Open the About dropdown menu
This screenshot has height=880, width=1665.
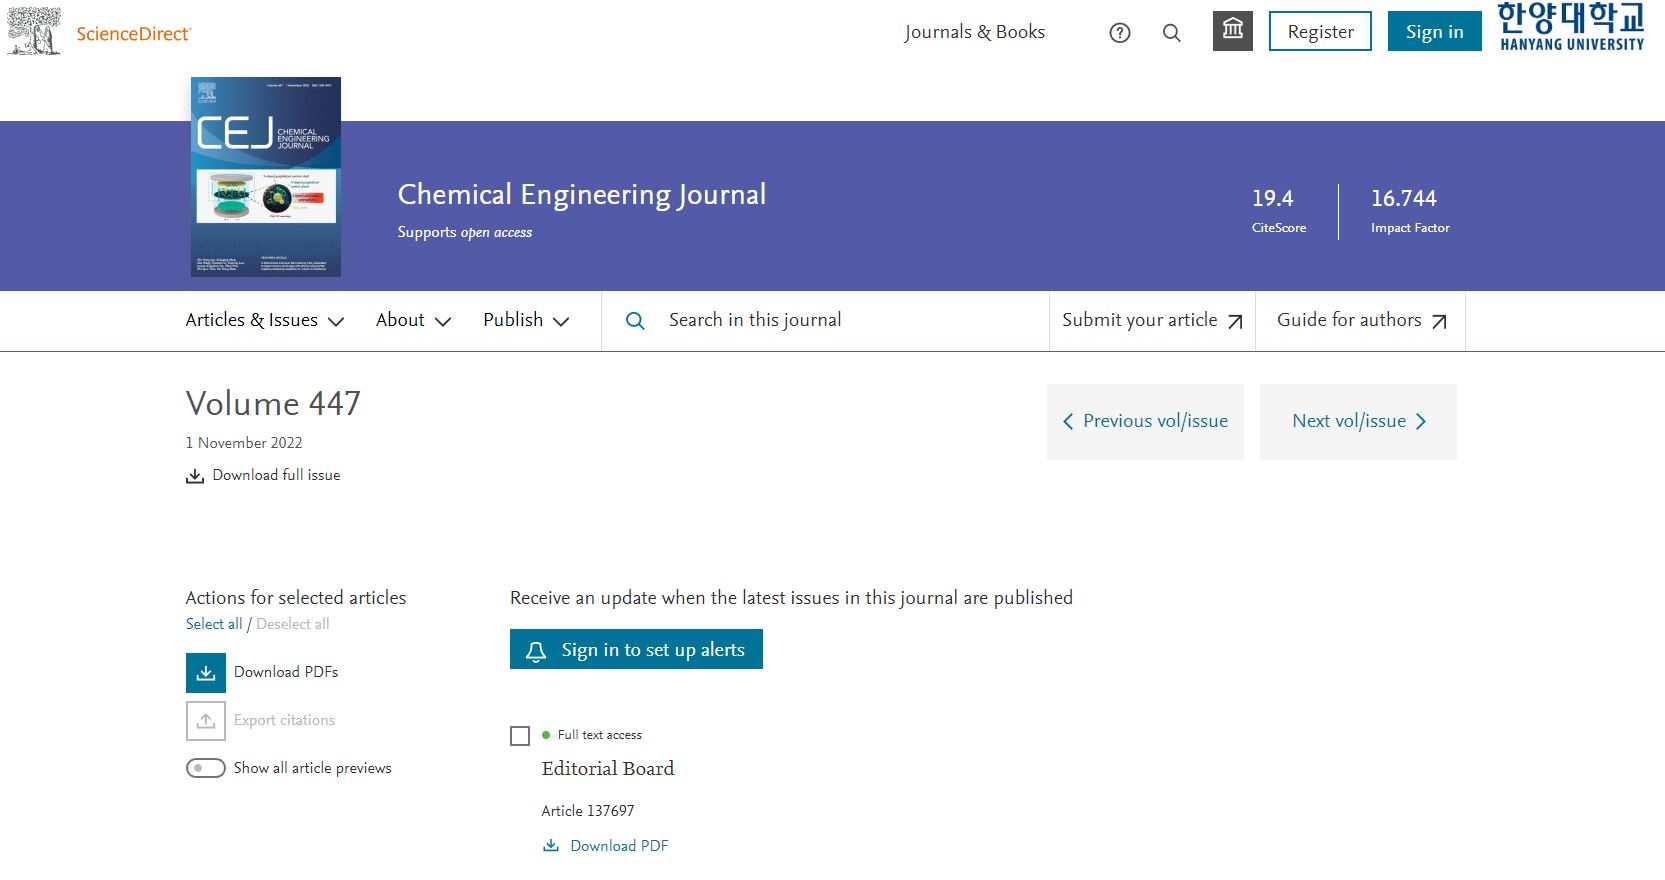click(413, 321)
